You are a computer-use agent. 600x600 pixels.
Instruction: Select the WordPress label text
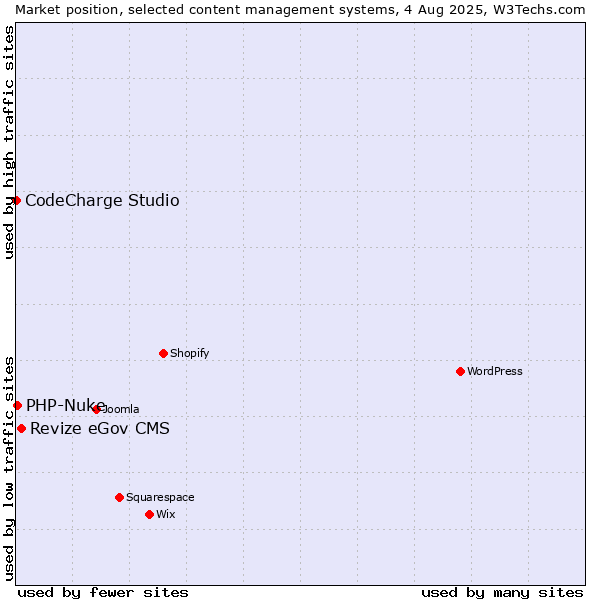coord(495,371)
